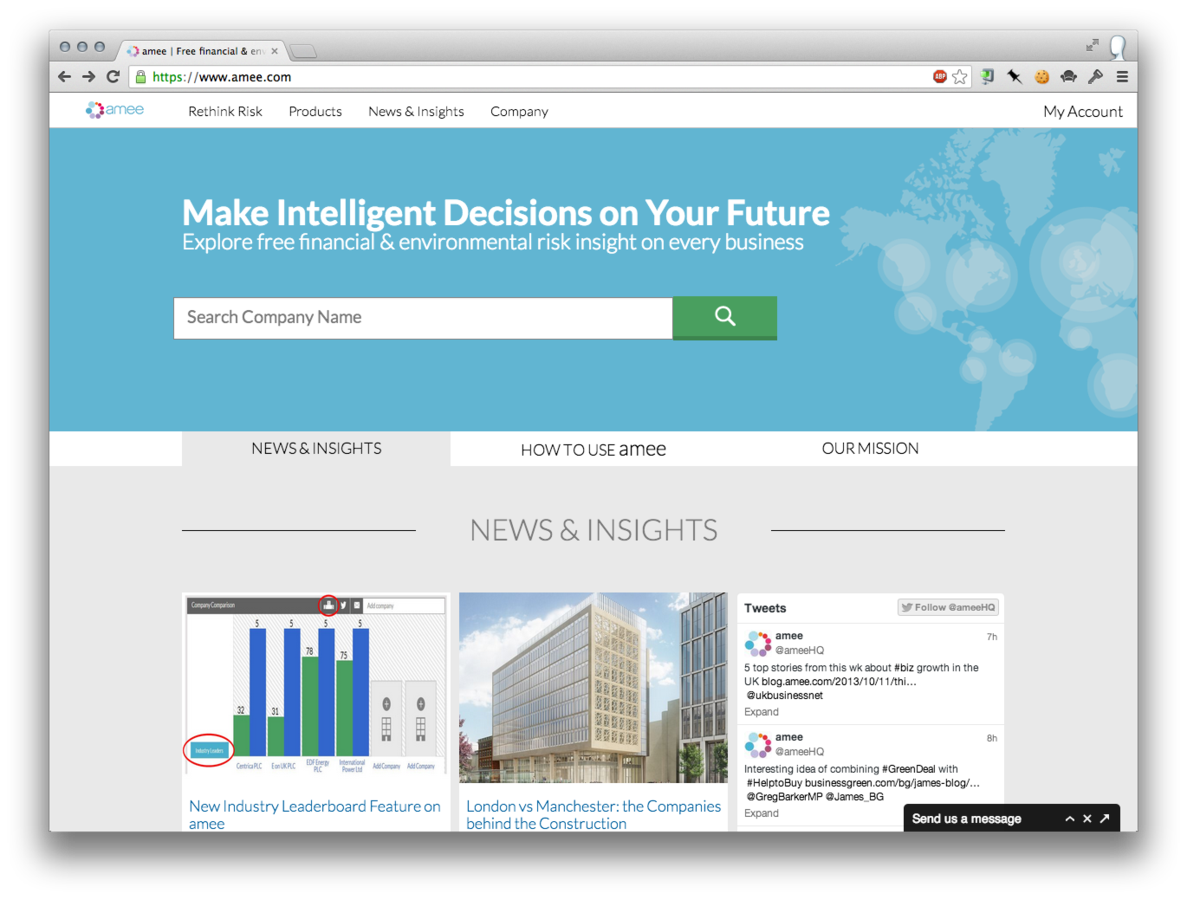Screen dimensions: 1187x900
Task: Click the green padlock in the address bar
Action: coord(141,76)
